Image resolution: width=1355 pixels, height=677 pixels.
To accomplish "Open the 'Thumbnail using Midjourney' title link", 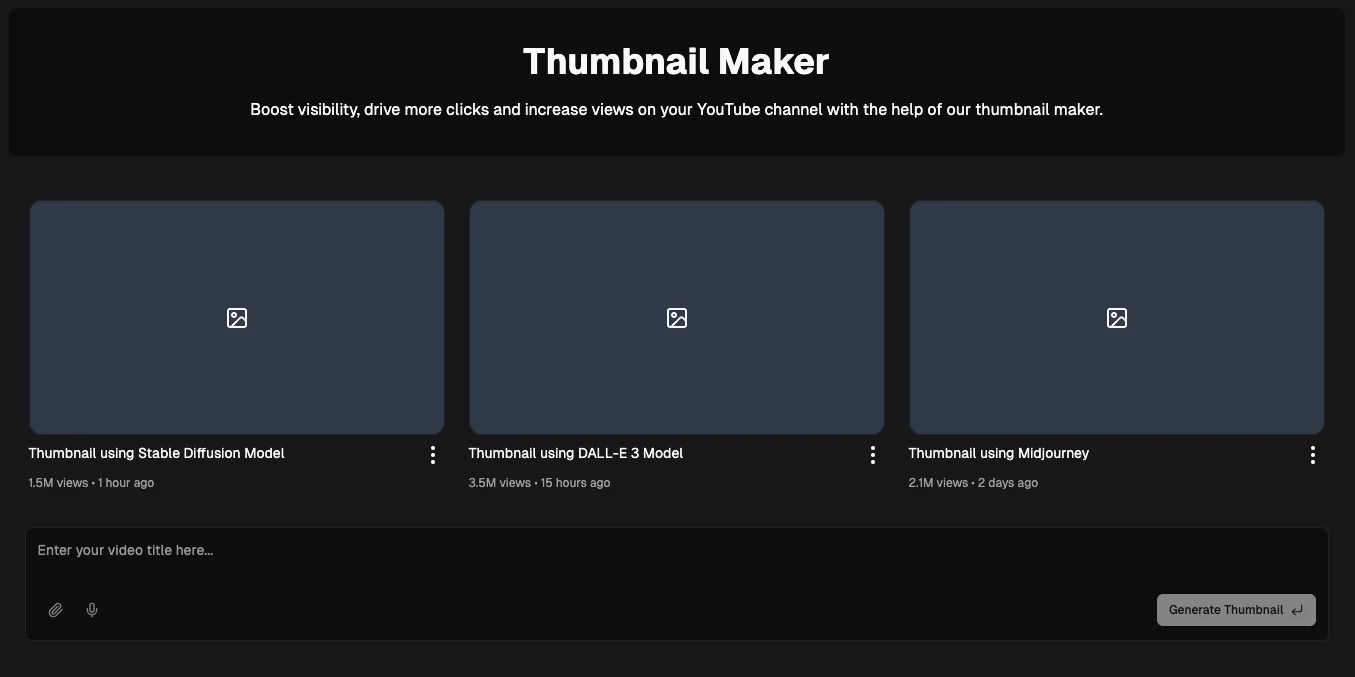I will tap(998, 453).
